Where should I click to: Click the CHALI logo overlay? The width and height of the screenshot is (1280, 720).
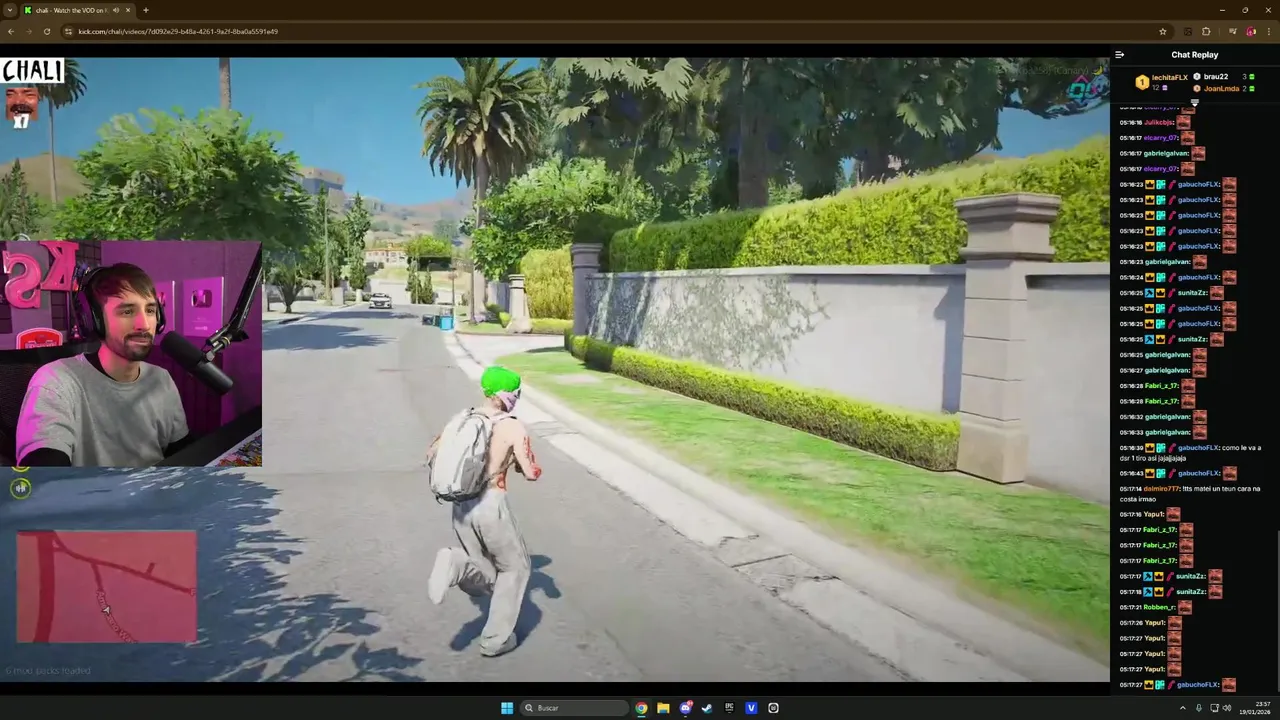pos(32,71)
